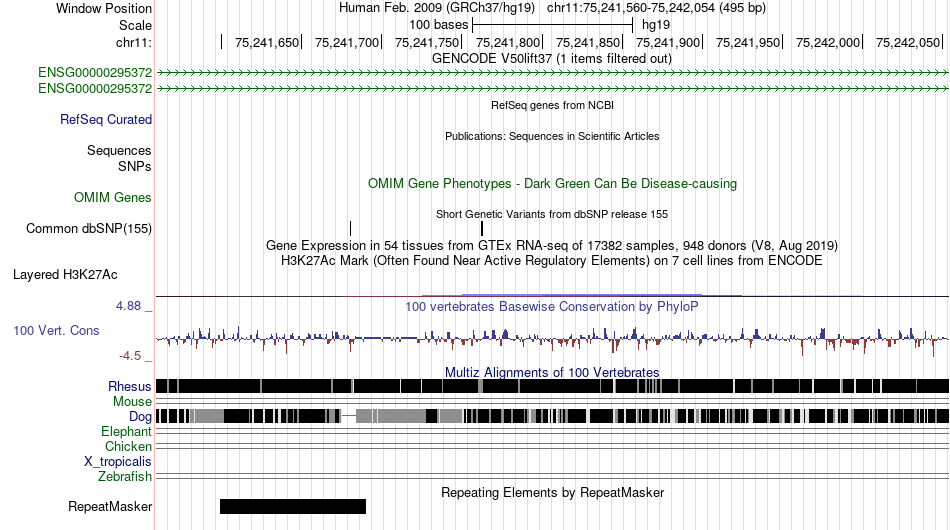The image size is (950, 530).
Task: Select the Chicken alignment row label
Action: pos(128,446)
